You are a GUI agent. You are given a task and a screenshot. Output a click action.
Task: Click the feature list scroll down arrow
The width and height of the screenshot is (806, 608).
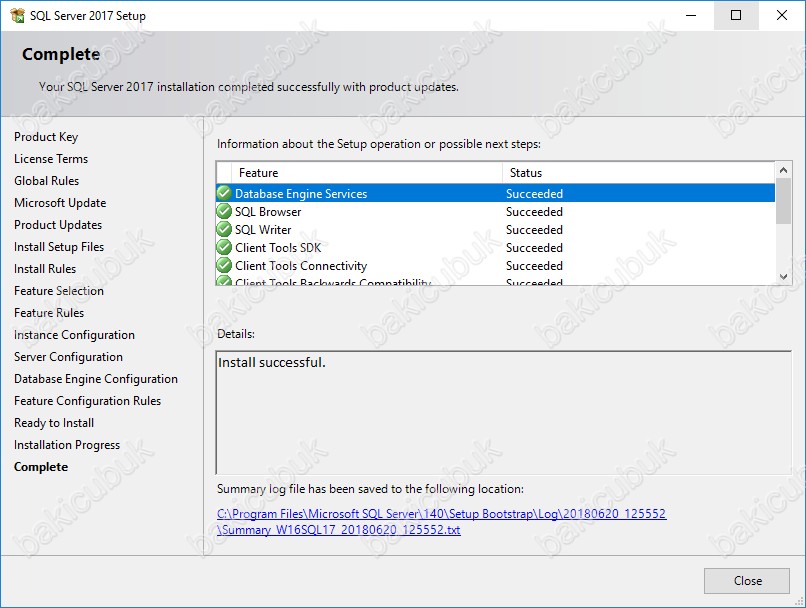[x=783, y=277]
